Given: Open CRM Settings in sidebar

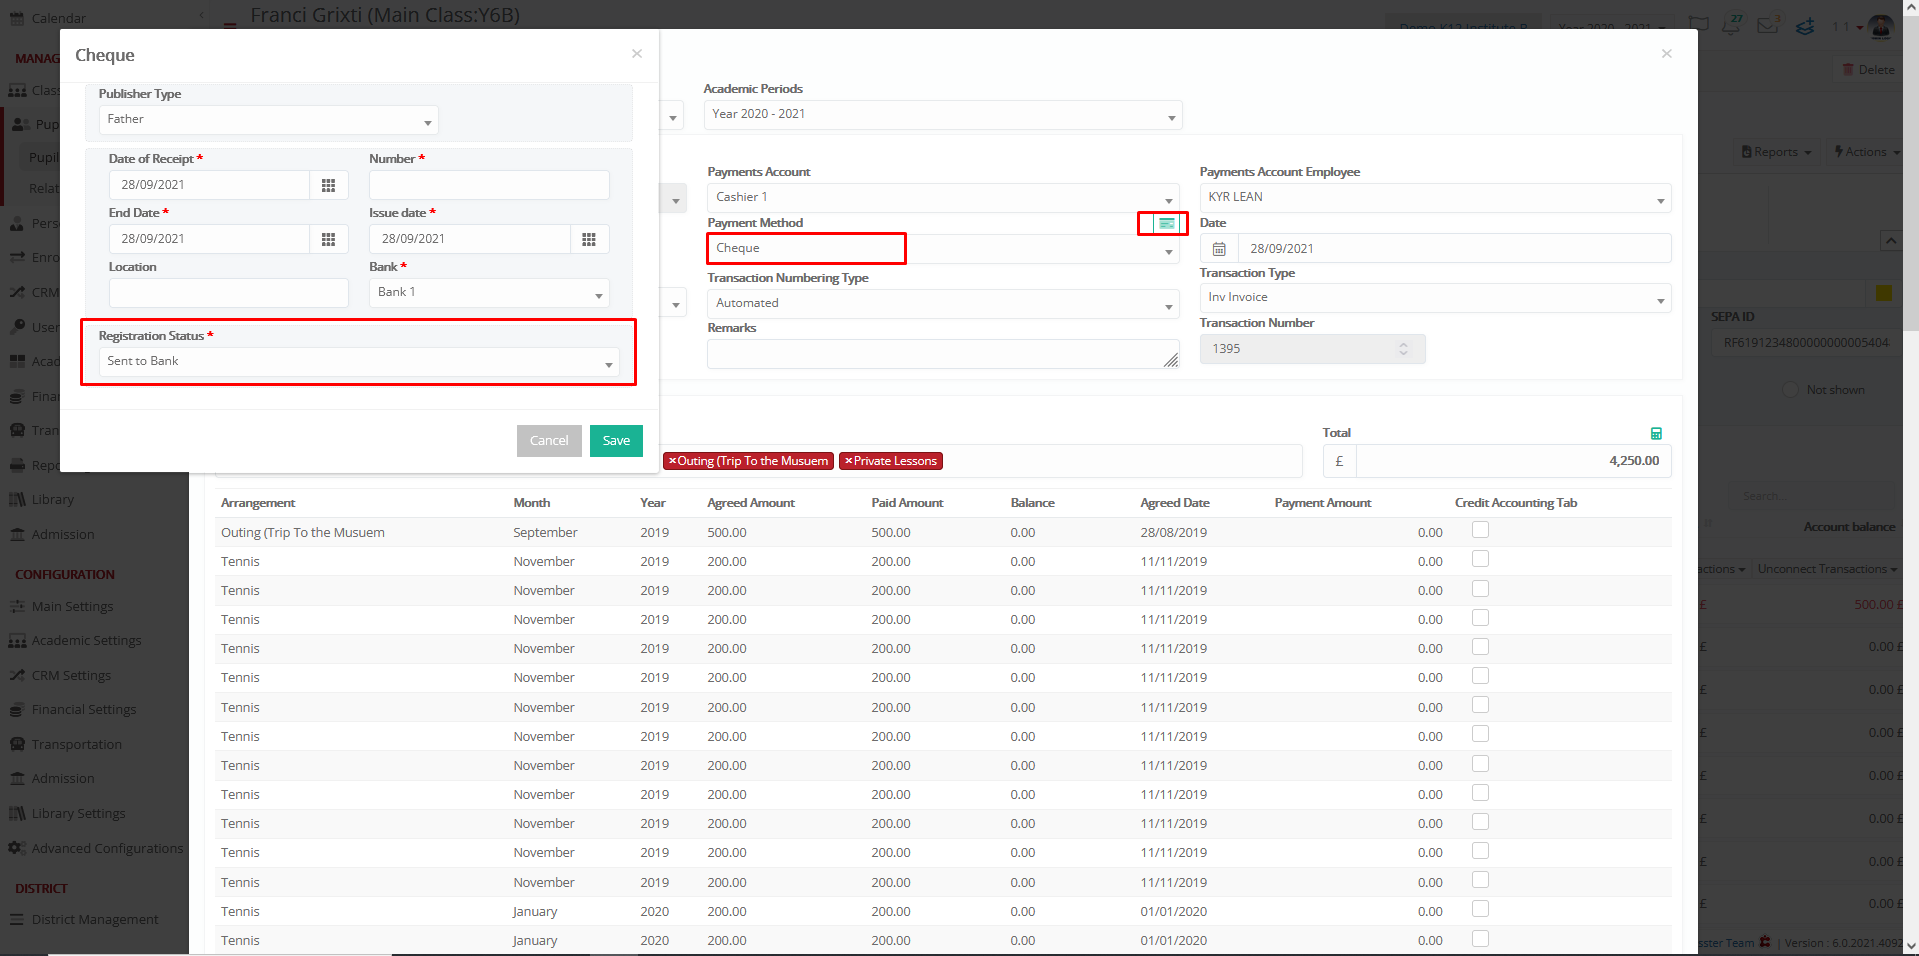Looking at the screenshot, I should click(x=71, y=675).
